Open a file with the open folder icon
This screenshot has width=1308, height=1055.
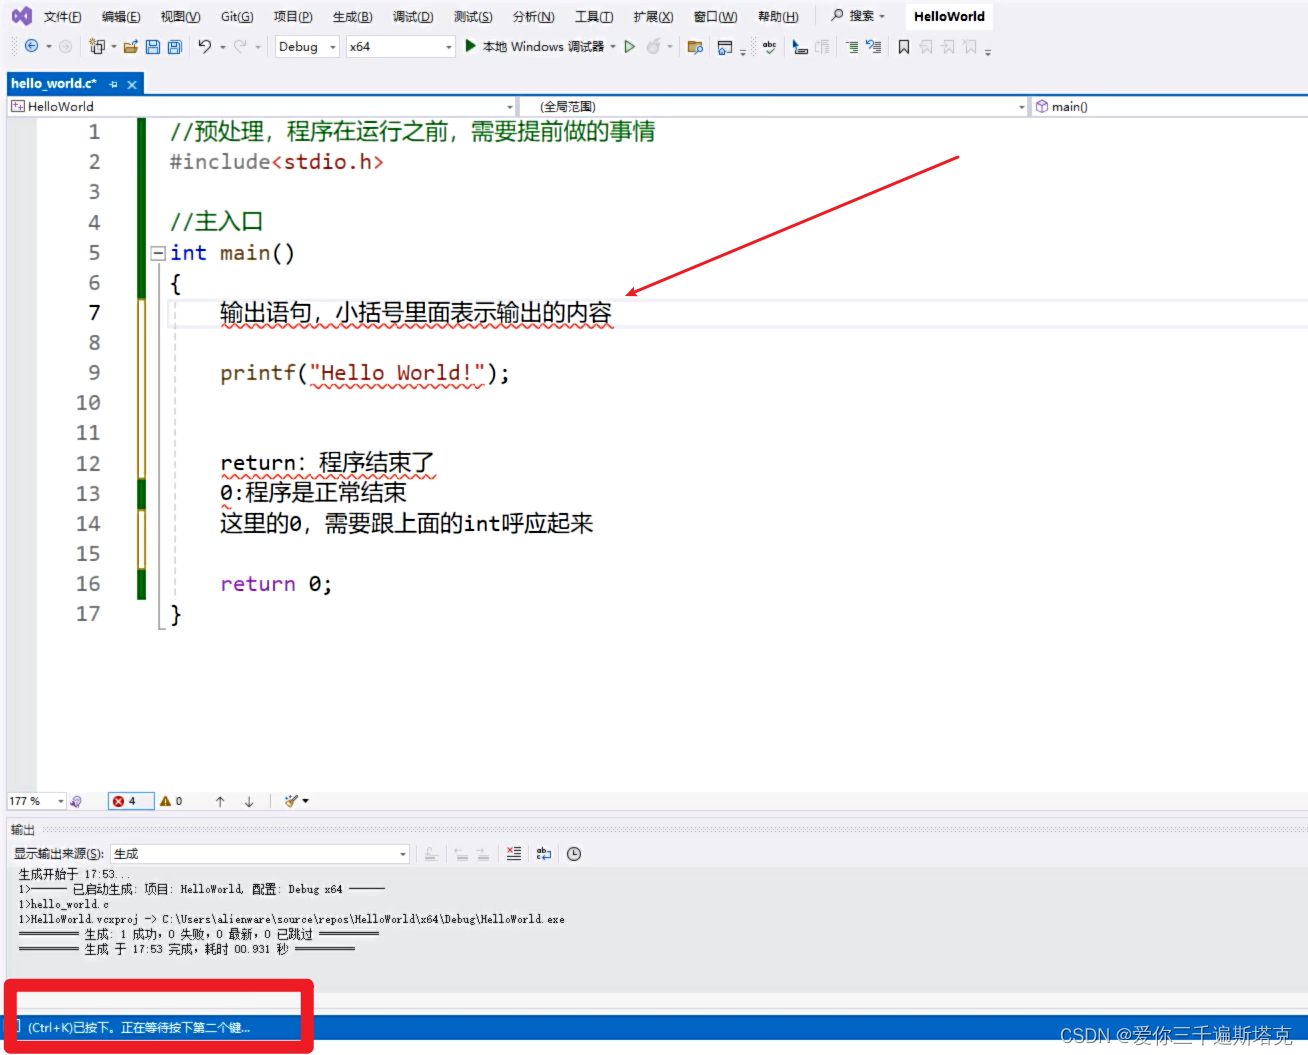(x=130, y=46)
